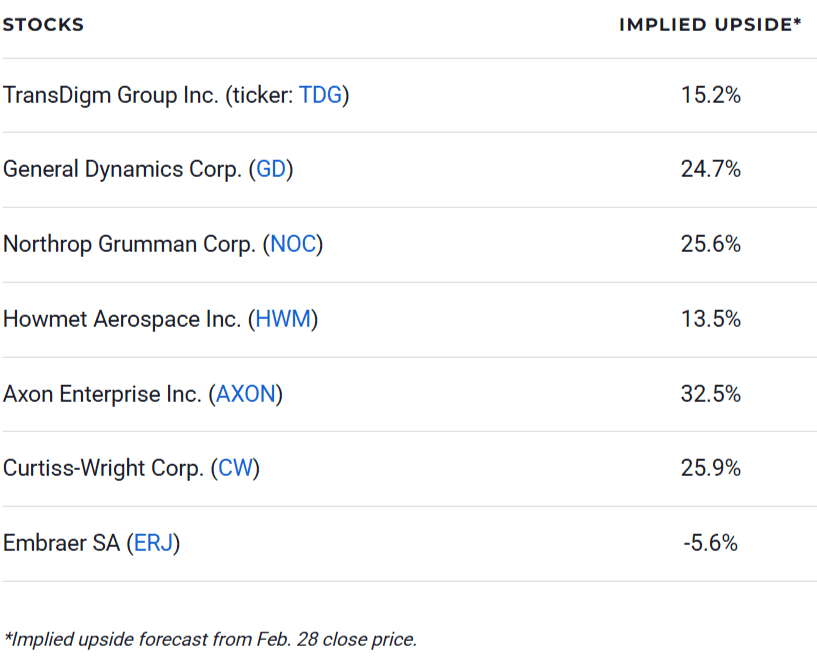Select the 25.6% upside value
This screenshot has height=668, width=817.
710,244
